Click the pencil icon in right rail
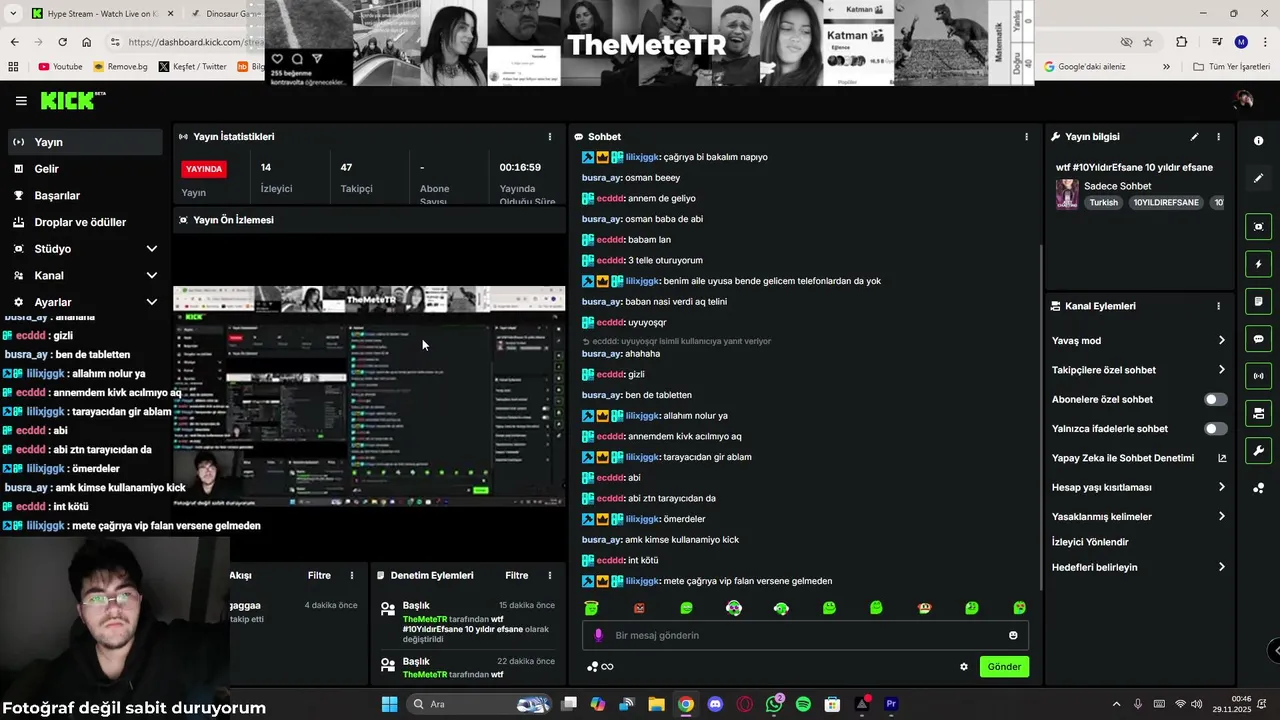Screen dimensions: 1280x720 (x=1258, y=178)
